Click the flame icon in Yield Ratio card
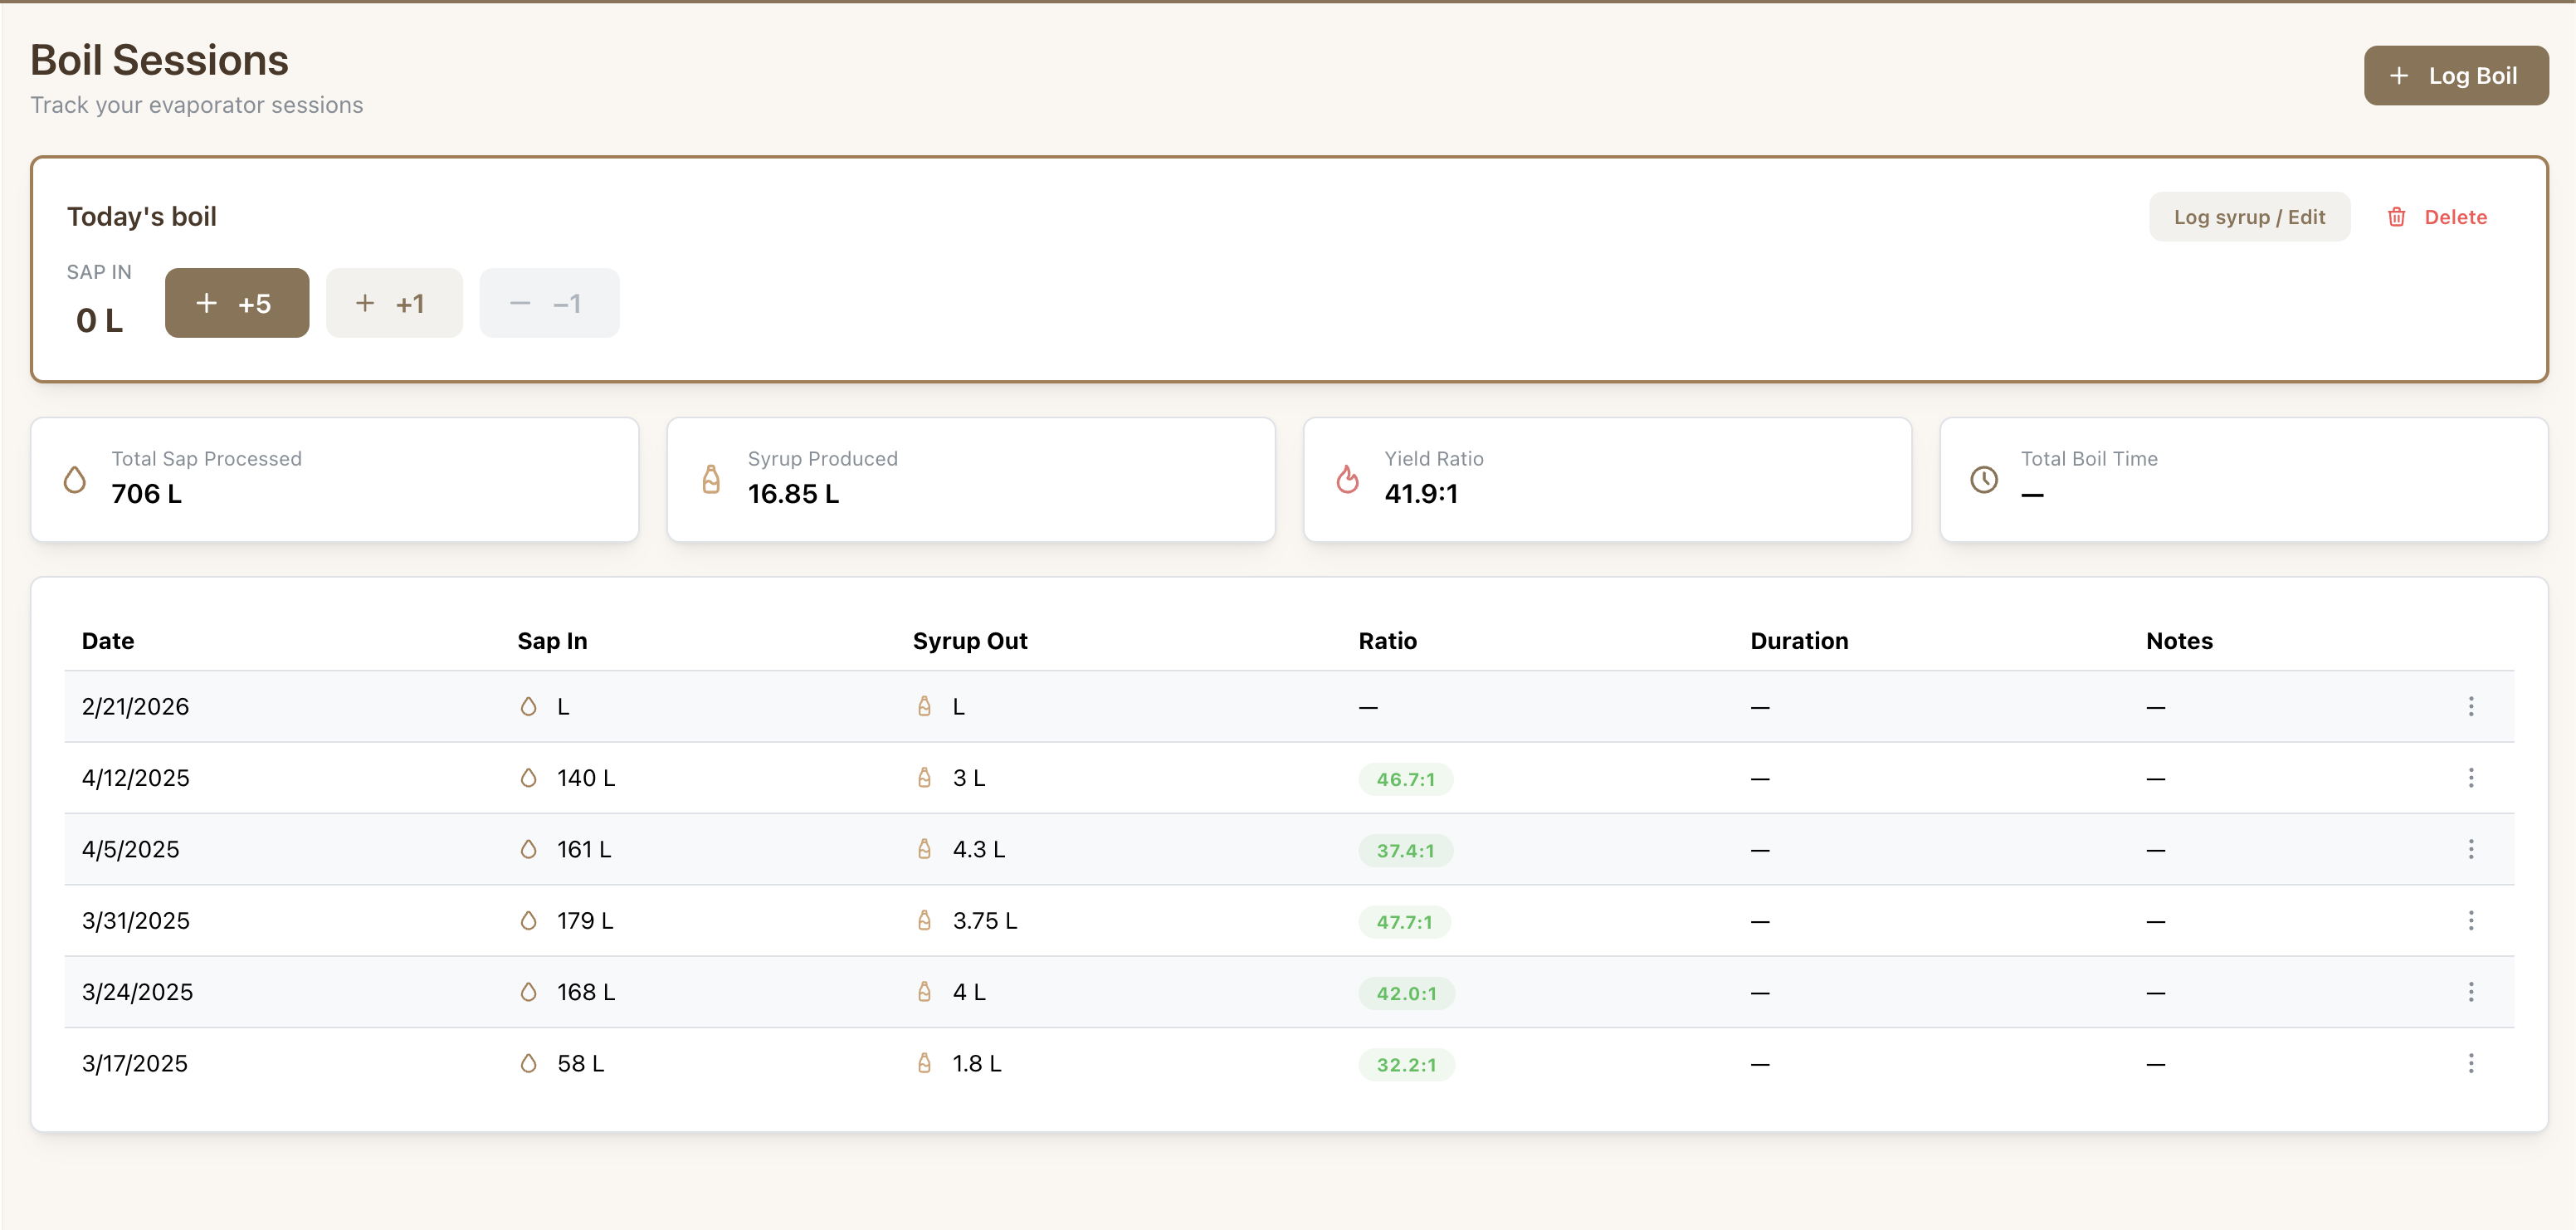 (x=1347, y=480)
